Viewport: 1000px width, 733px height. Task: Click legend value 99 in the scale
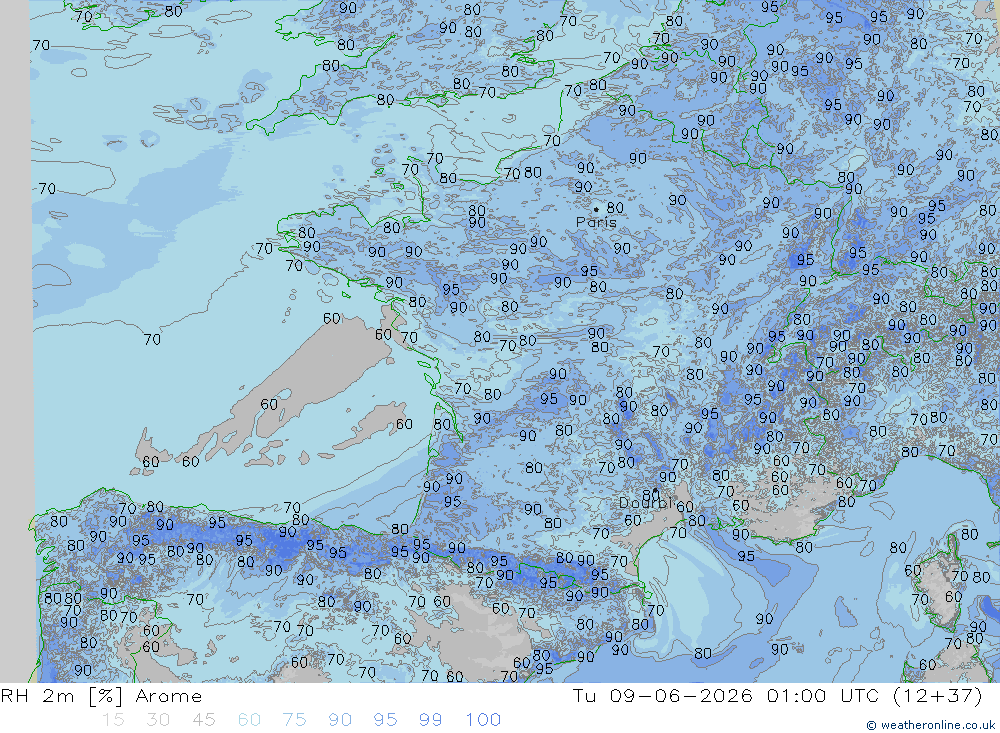(x=430, y=720)
